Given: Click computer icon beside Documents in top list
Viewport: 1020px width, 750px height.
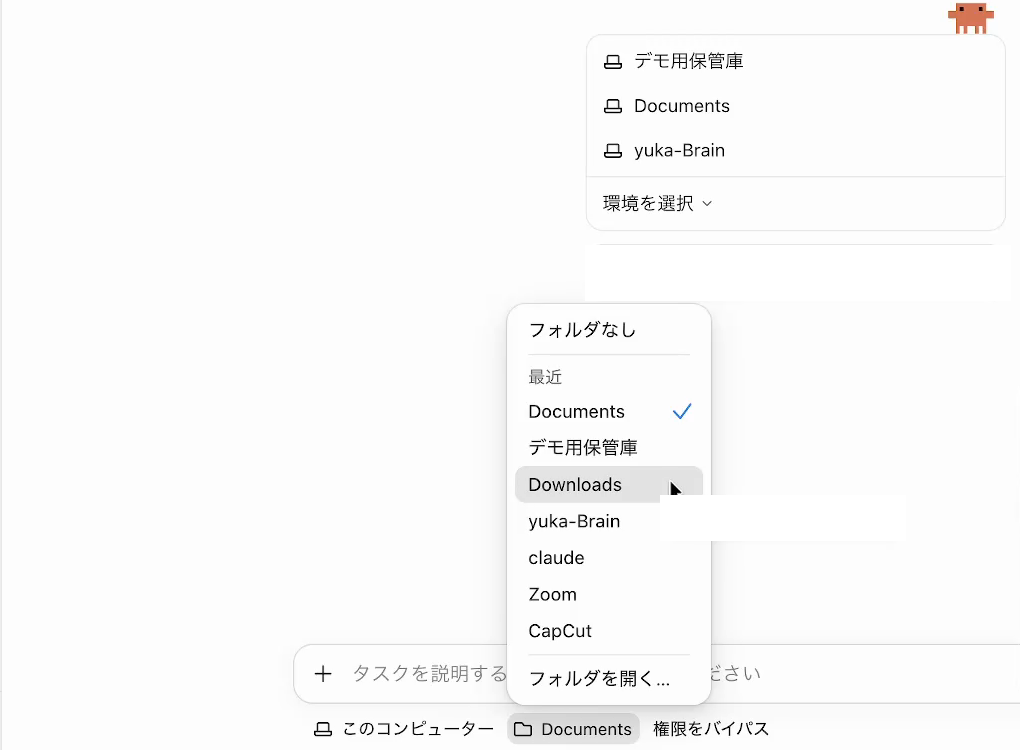Looking at the screenshot, I should point(613,106).
